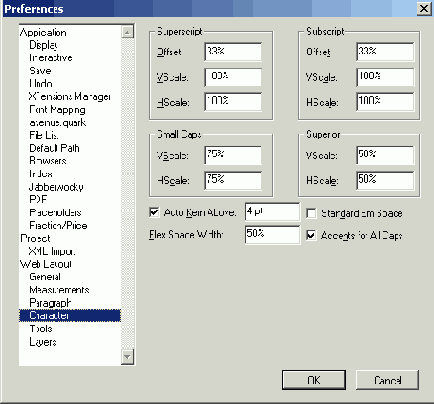Toggle Accents for All Caps checkbox
The image size is (434, 404).
(311, 235)
